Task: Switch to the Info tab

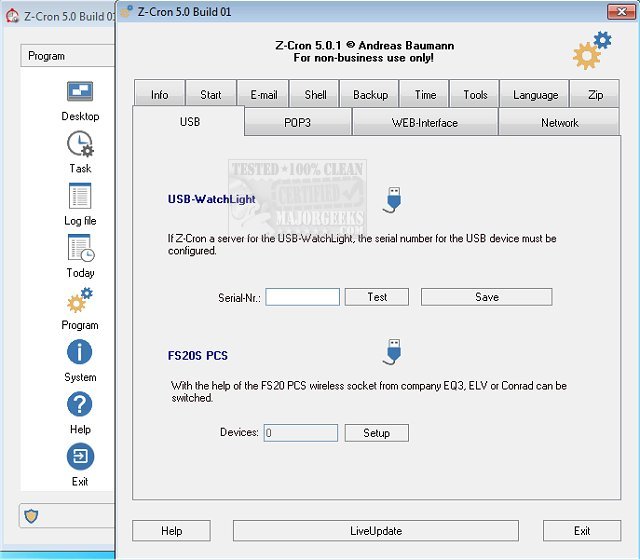Action: tap(159, 95)
